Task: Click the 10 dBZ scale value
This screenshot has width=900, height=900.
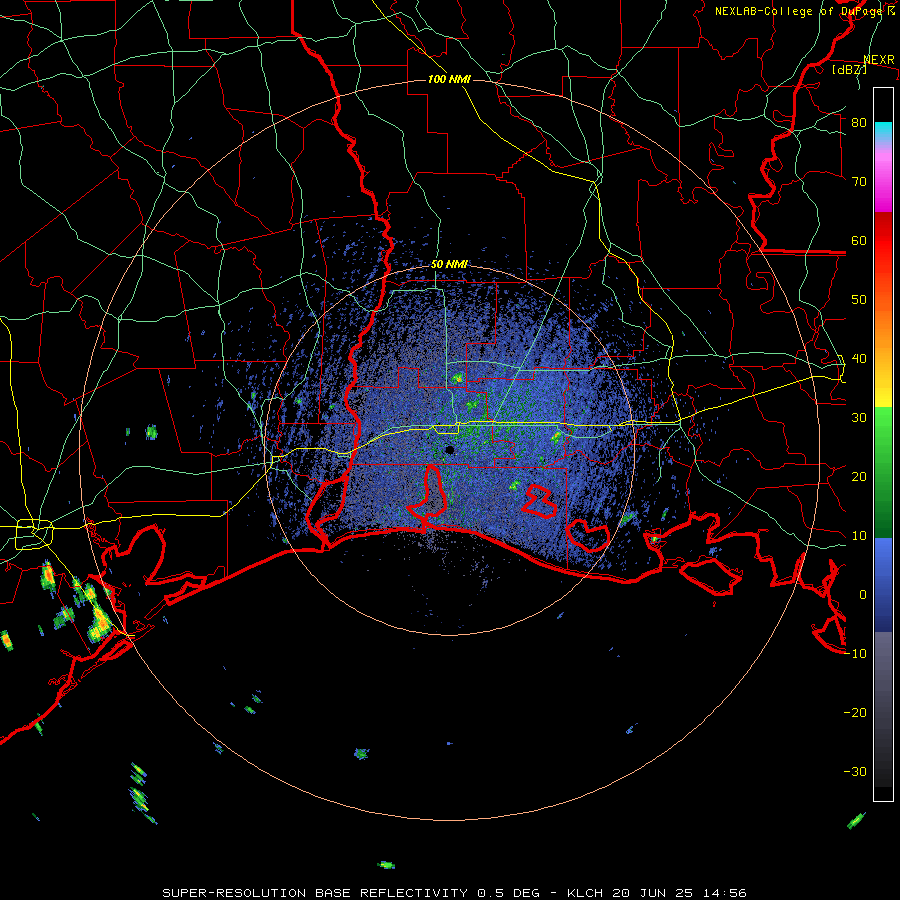Action: point(859,536)
